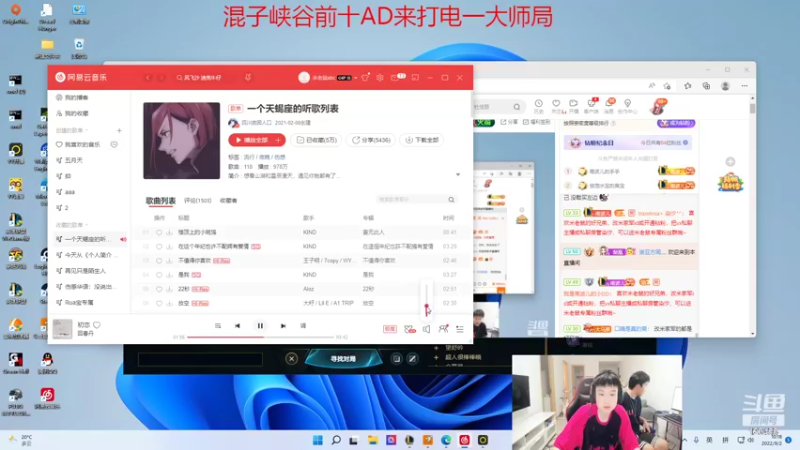Open the 再见只是陌生人 playlist
The height and width of the screenshot is (450, 800).
[x=82, y=271]
